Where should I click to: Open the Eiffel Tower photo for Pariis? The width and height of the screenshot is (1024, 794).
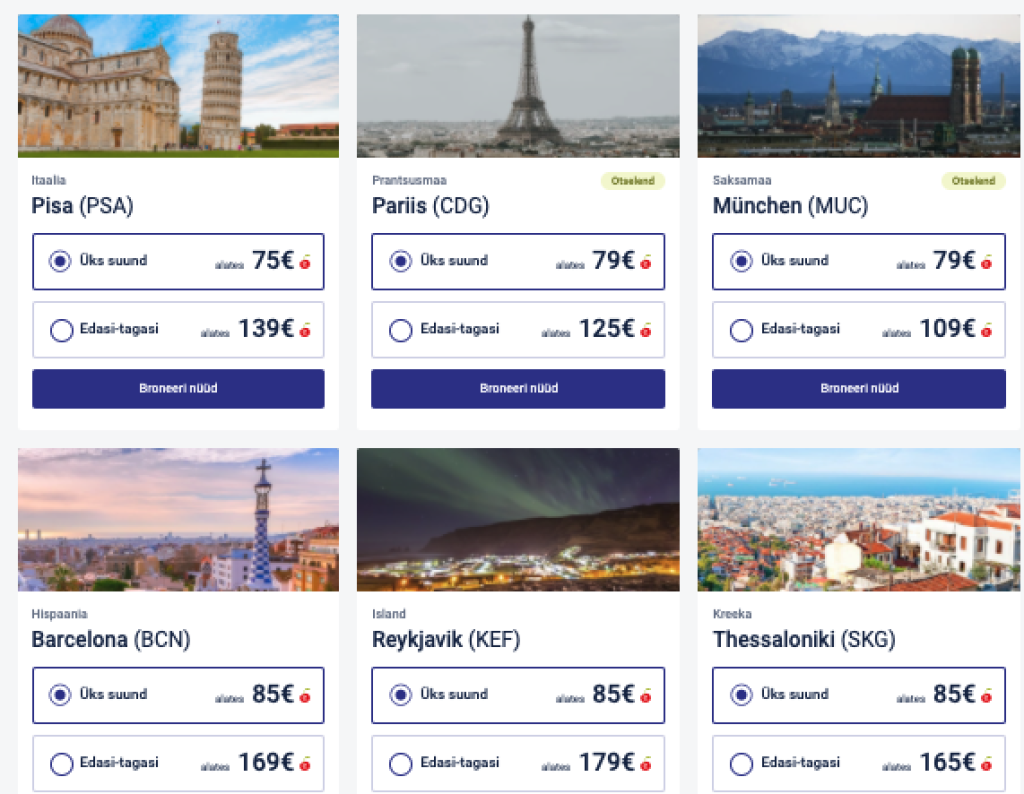[518, 86]
